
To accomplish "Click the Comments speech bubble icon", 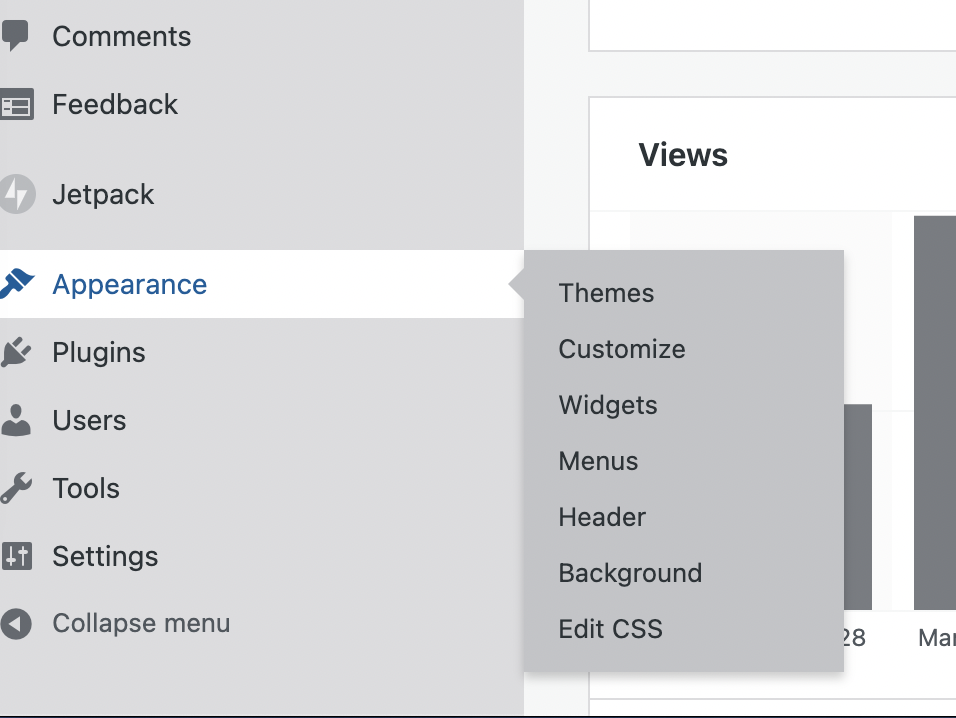I will (x=14, y=37).
